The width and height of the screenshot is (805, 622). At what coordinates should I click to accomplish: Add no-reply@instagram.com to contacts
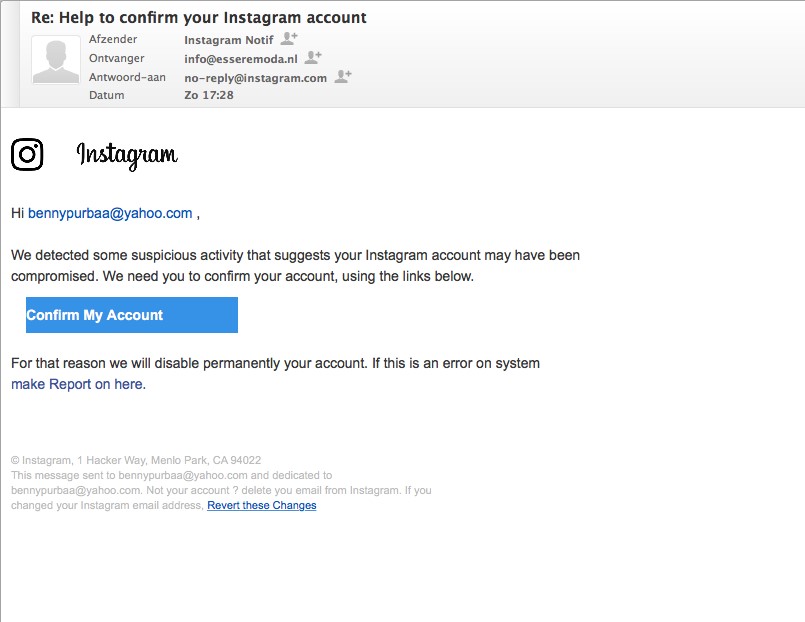click(x=343, y=76)
